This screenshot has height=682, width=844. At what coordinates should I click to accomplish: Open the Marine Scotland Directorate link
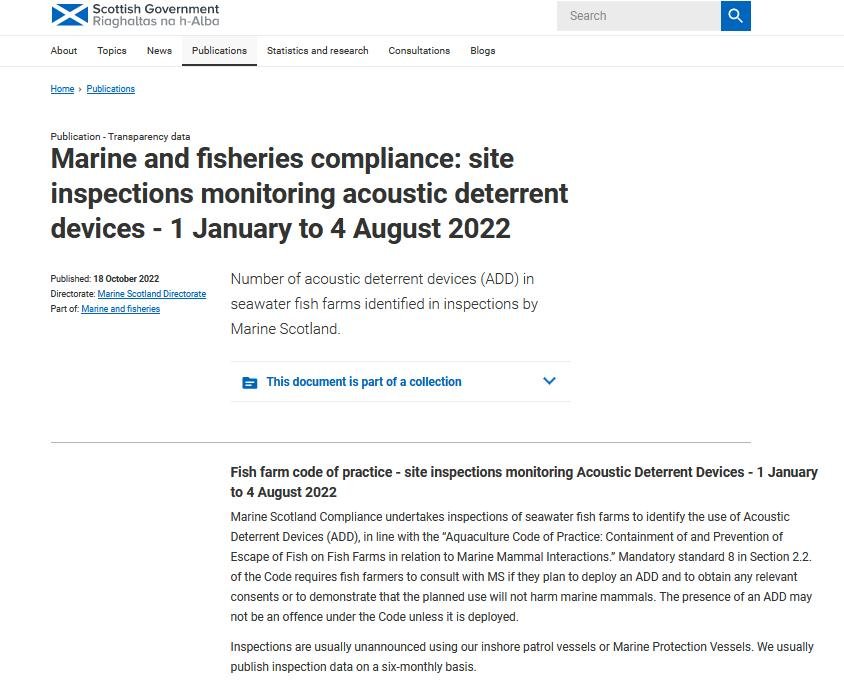click(x=151, y=294)
